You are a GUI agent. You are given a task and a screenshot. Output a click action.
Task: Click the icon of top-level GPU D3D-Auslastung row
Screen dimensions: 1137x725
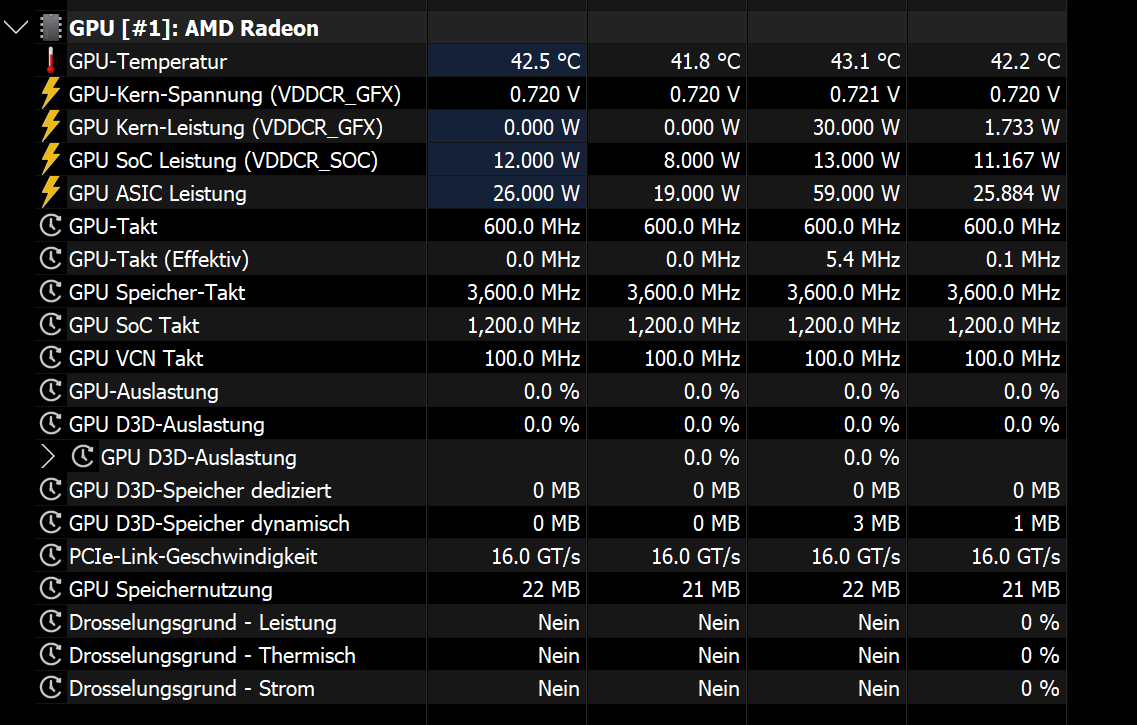(x=51, y=424)
